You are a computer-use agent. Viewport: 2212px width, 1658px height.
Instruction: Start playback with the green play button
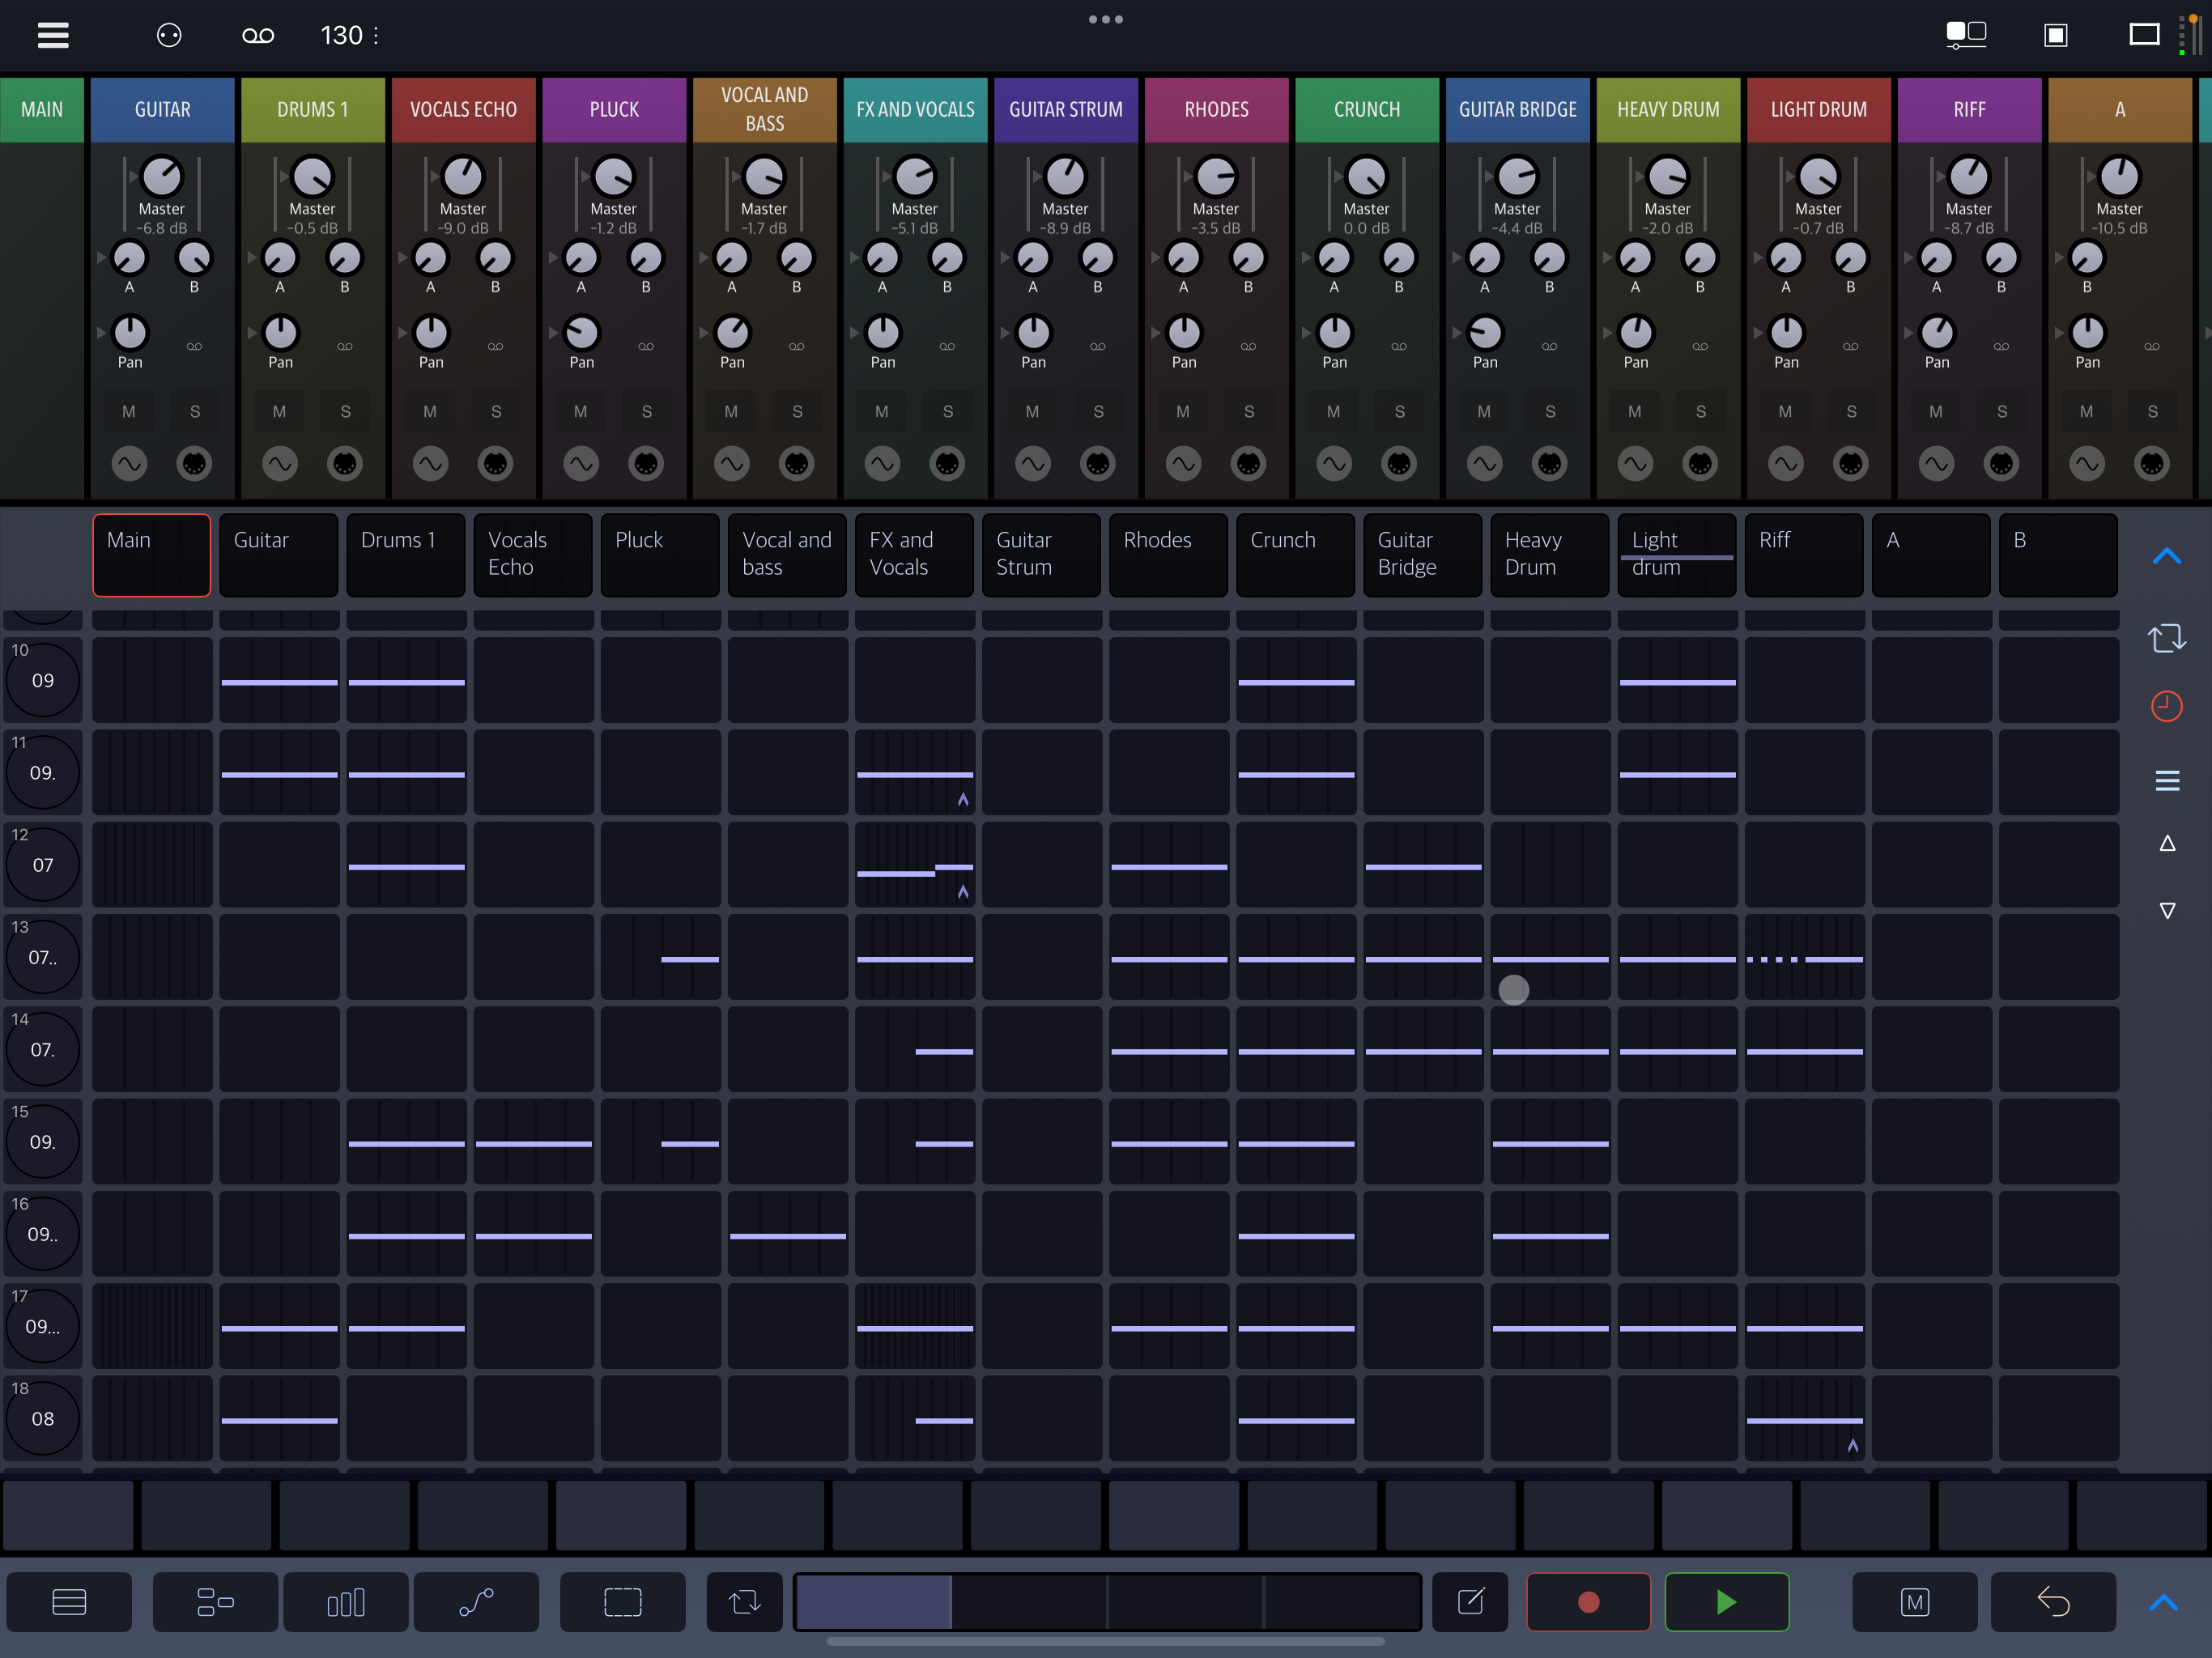[1726, 1602]
